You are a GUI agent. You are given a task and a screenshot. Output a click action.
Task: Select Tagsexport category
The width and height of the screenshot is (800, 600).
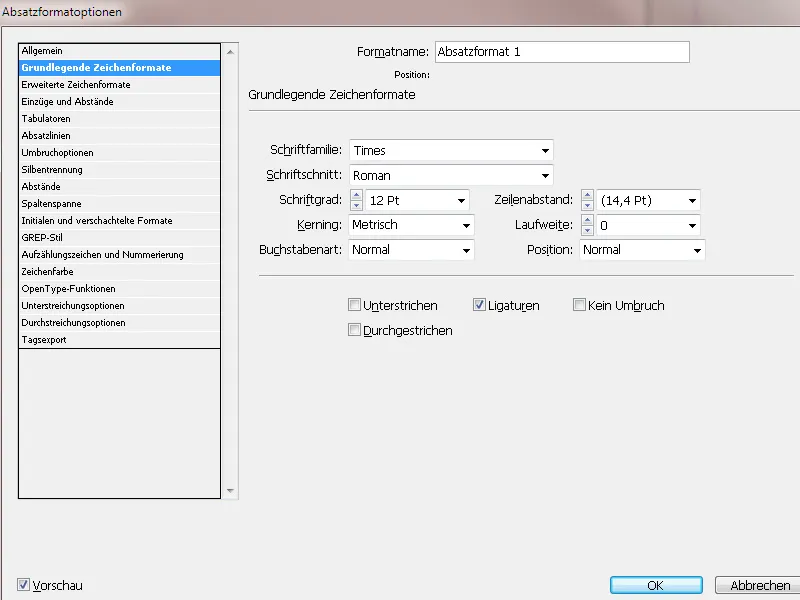click(119, 340)
